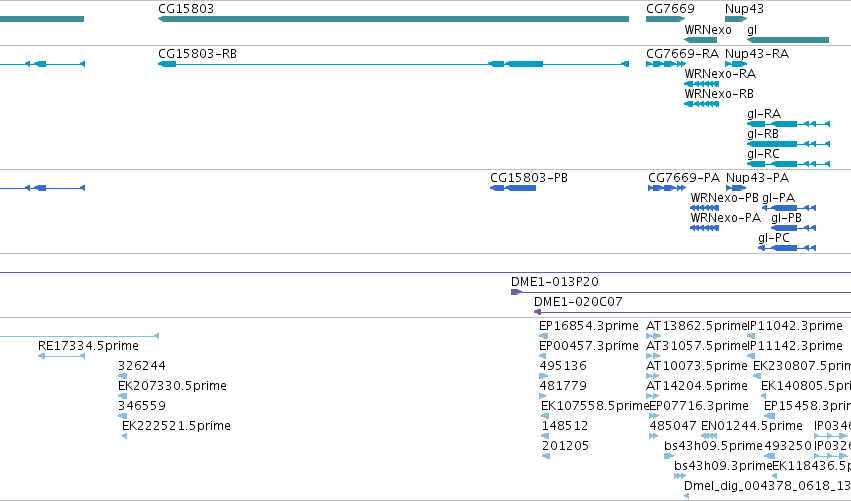Image resolution: width=851 pixels, height=501 pixels.
Task: Click the IP11142.3prime EST label
Action: 795,346
